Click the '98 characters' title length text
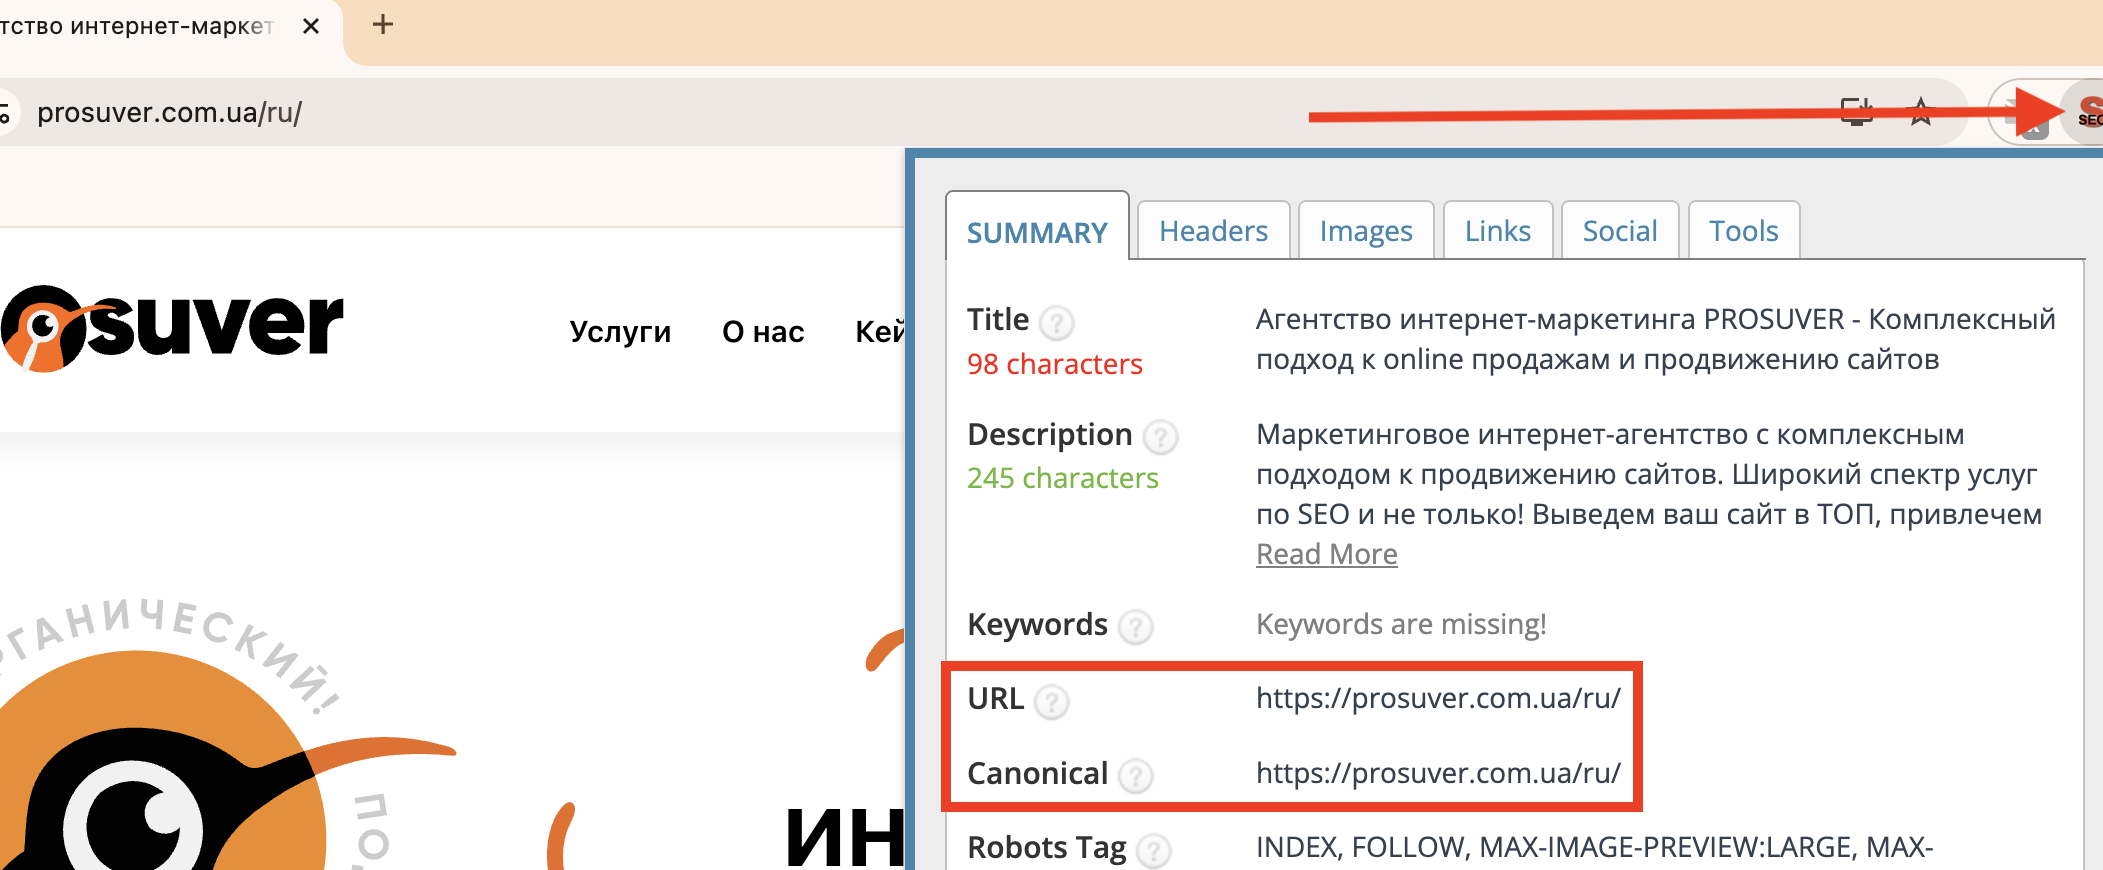Image resolution: width=2103 pixels, height=870 pixels. coord(1054,364)
